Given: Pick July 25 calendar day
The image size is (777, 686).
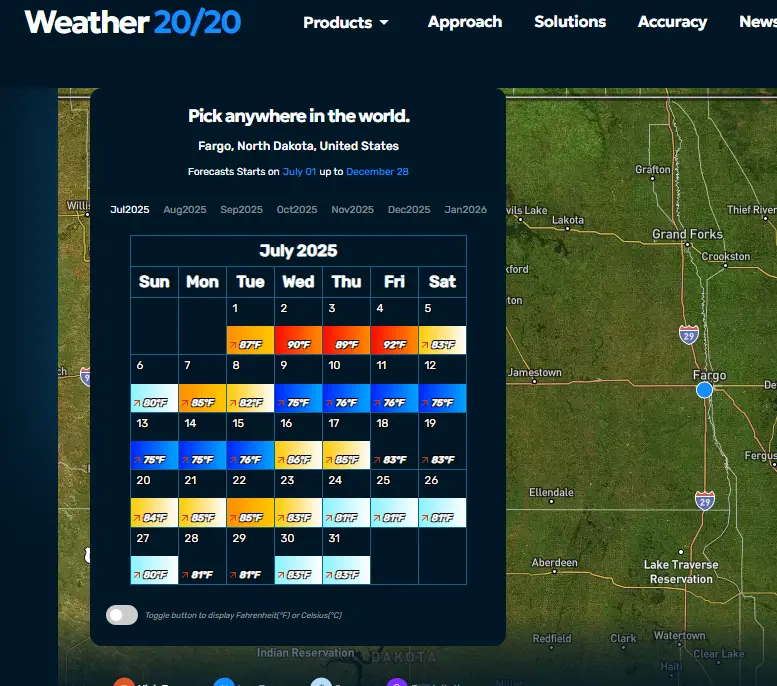Looking at the screenshot, I should (x=394, y=499).
